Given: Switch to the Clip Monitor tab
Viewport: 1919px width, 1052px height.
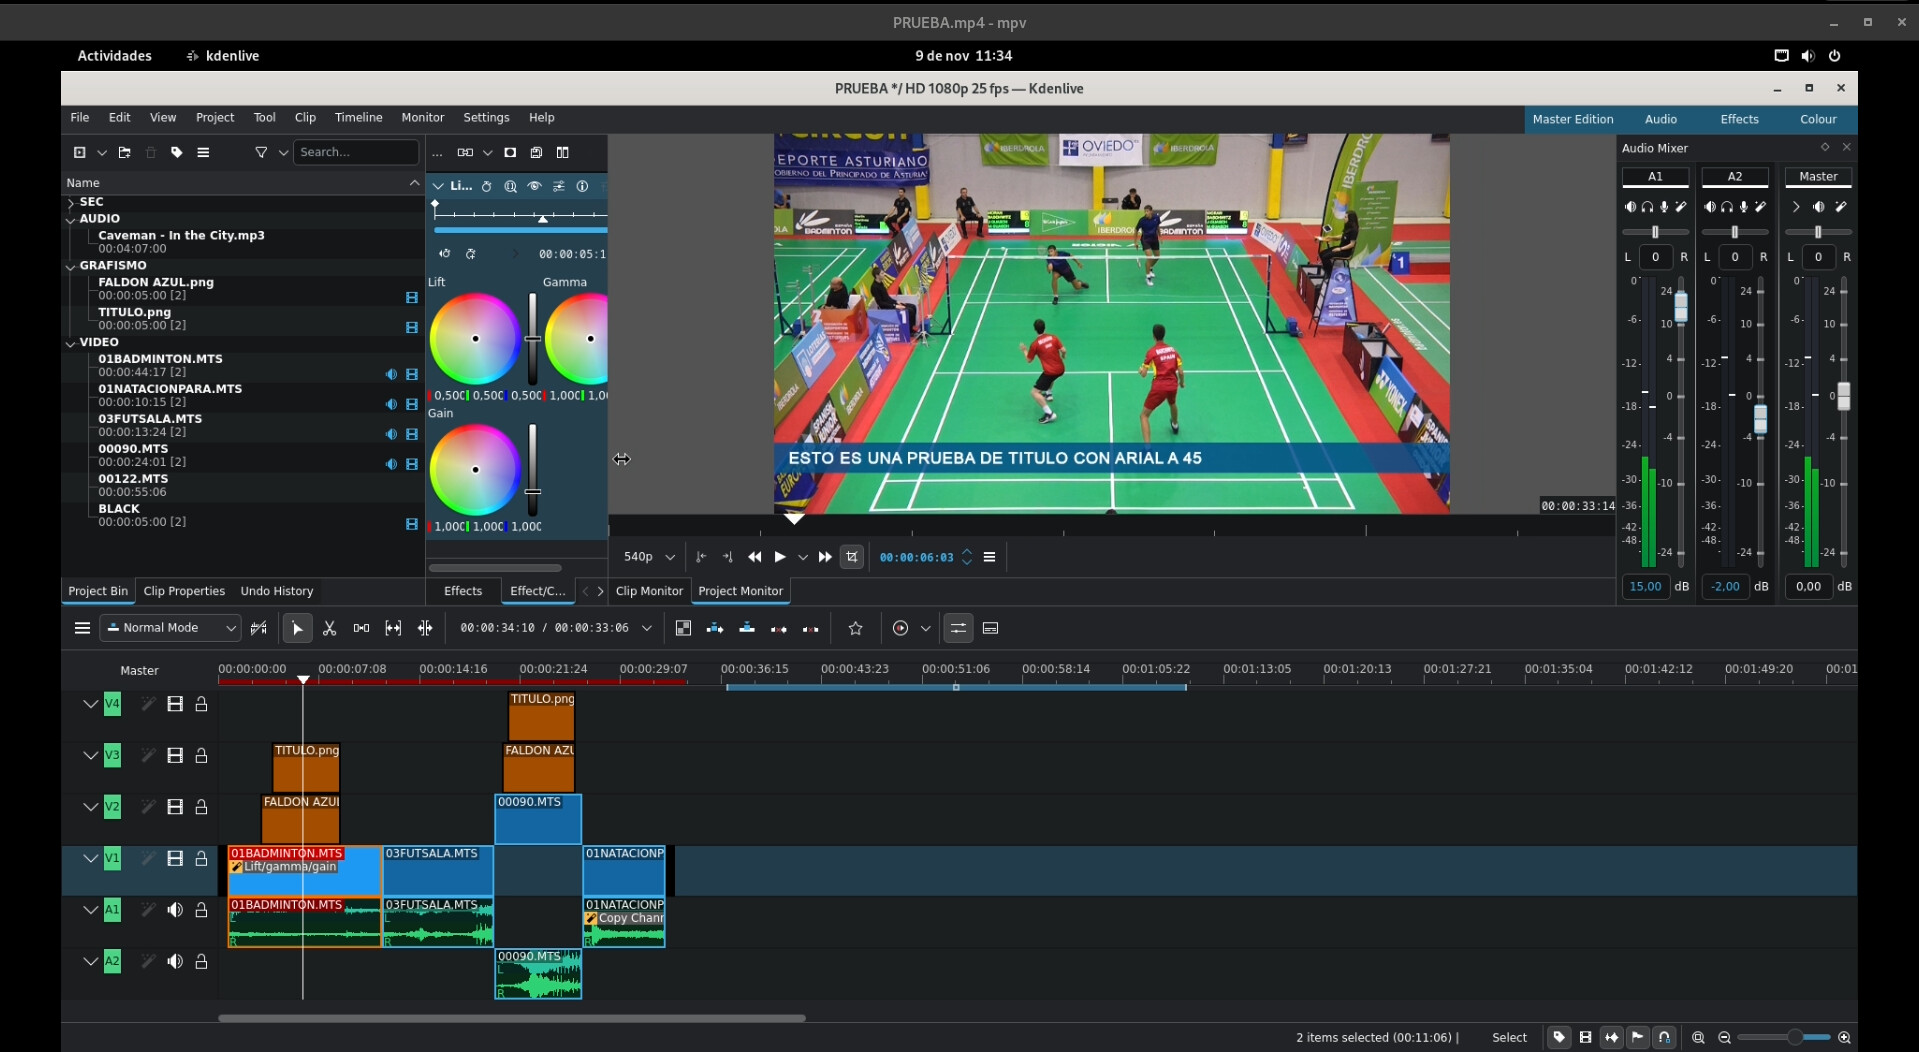Looking at the screenshot, I should 649,591.
